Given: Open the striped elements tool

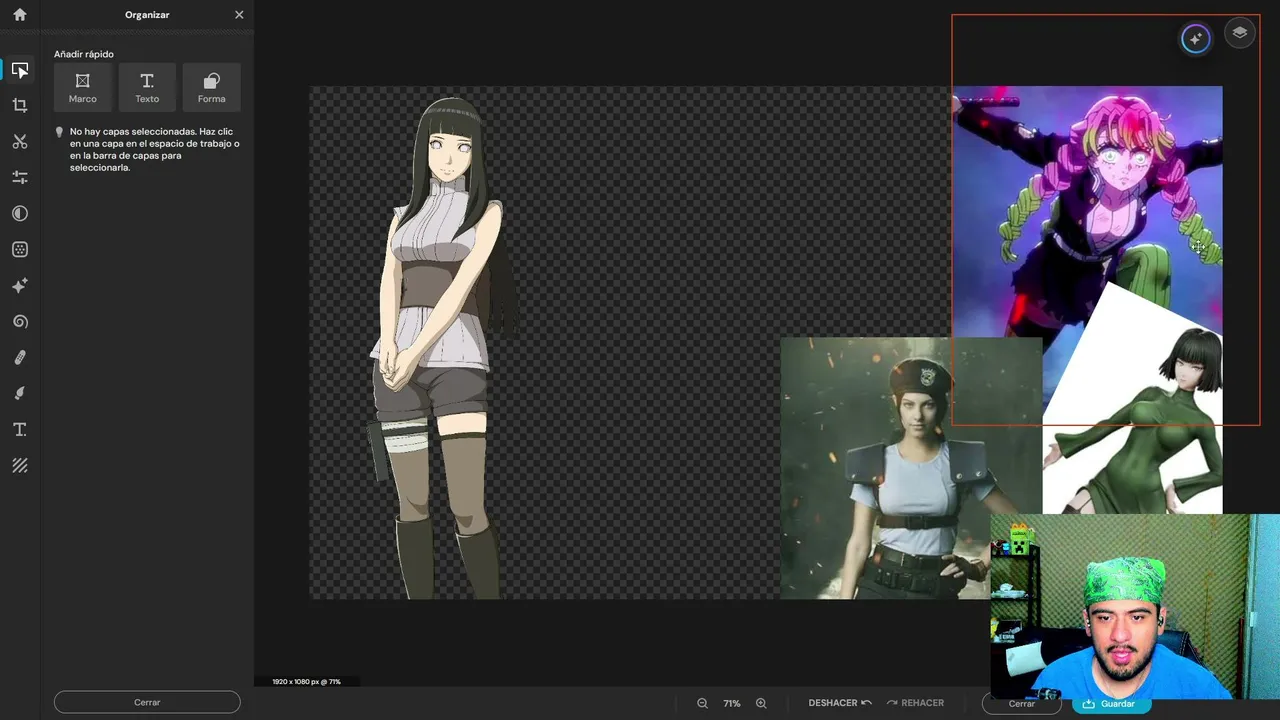Looking at the screenshot, I should click(20, 465).
